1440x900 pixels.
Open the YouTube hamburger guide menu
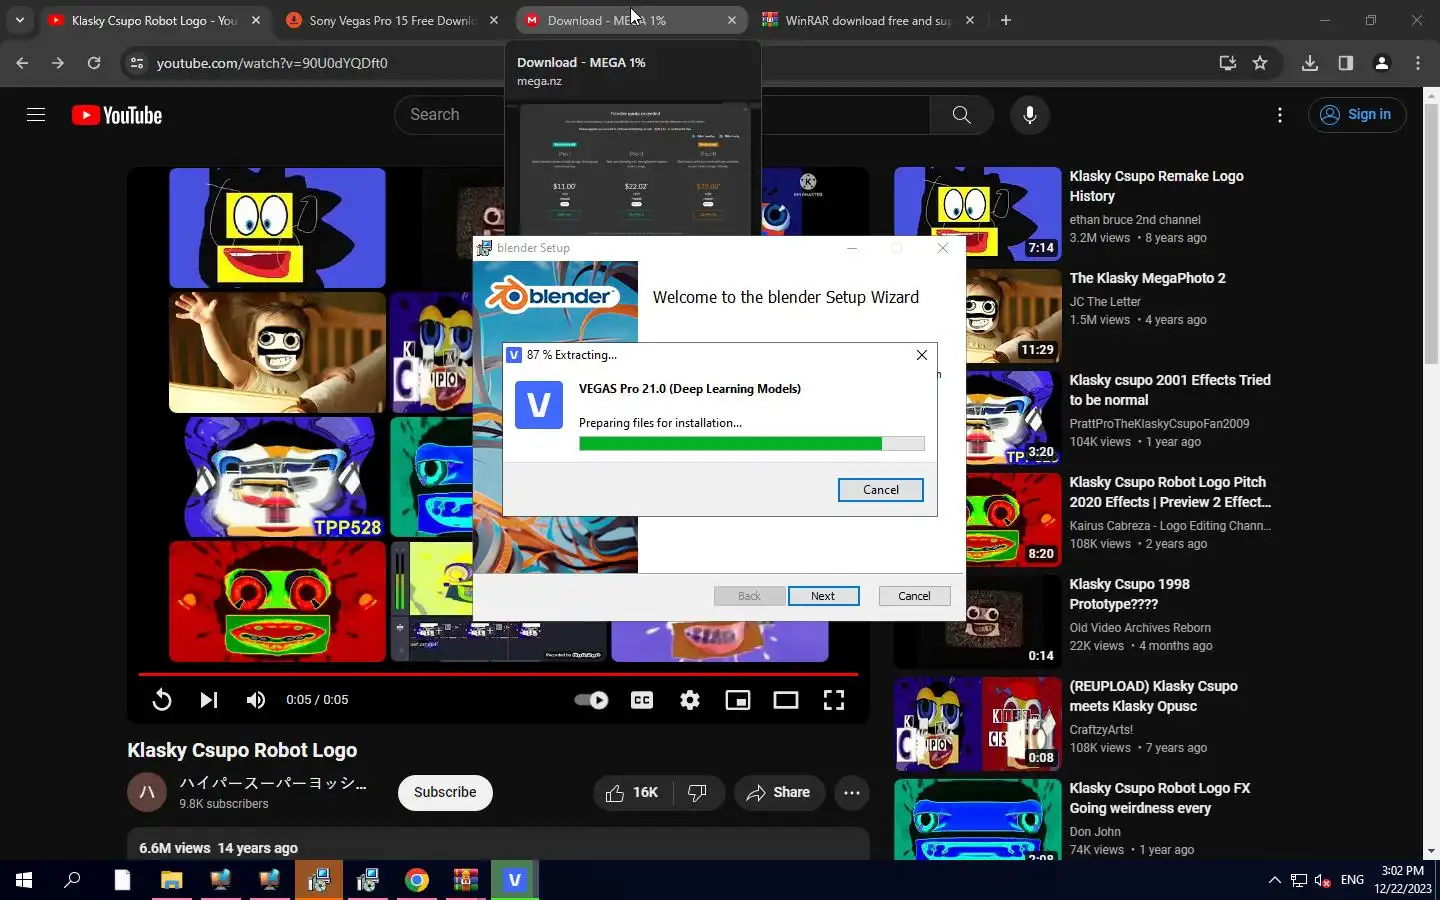click(36, 115)
